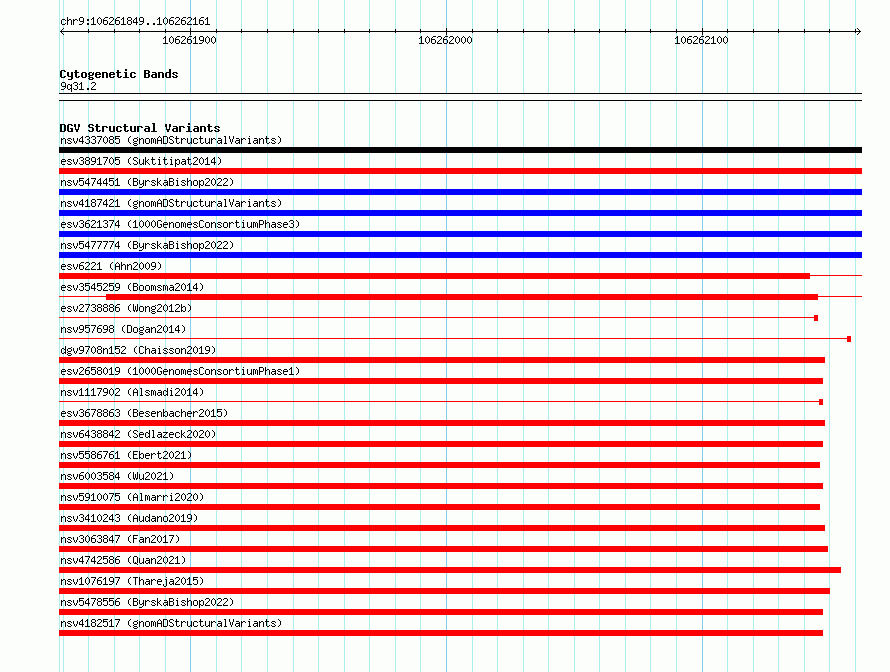Click the chr9:106261849..106262161 coordinate label

pos(135,21)
